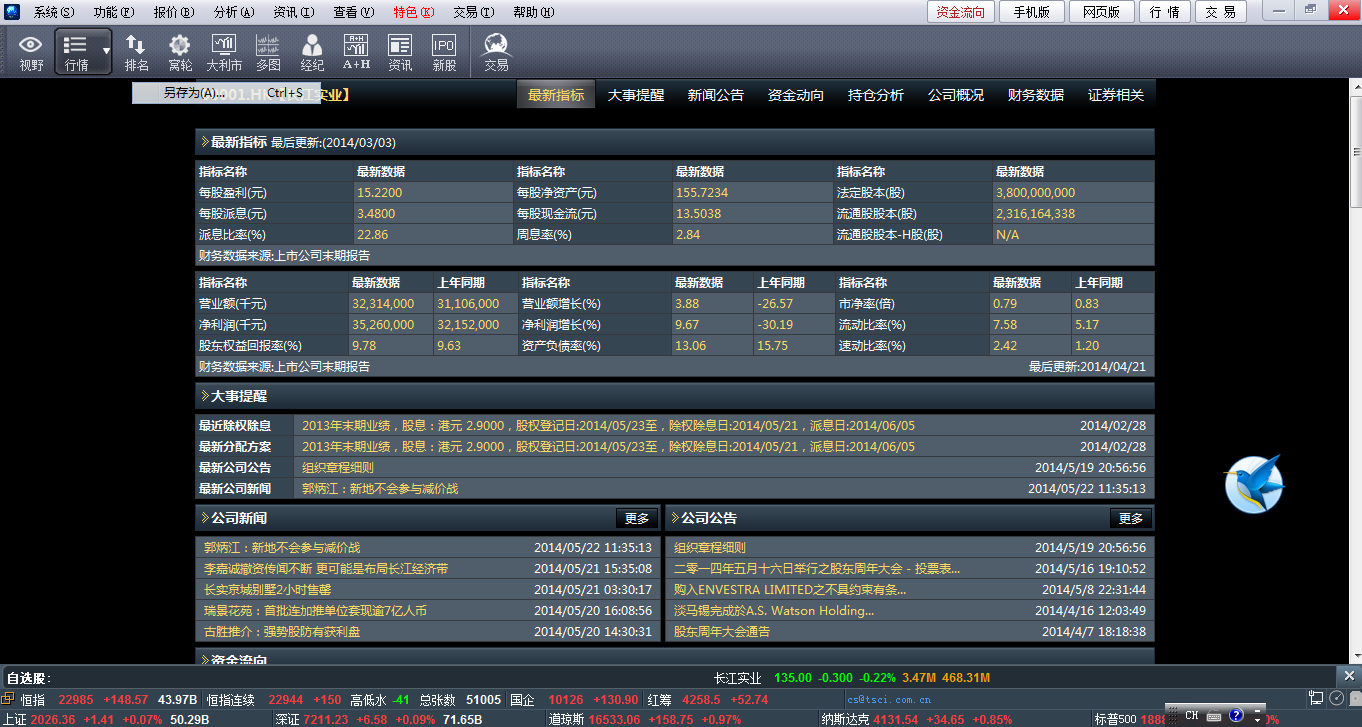The width and height of the screenshot is (1362, 727).
Task: Switch to the 财务数据 tab
Action: (x=1036, y=95)
